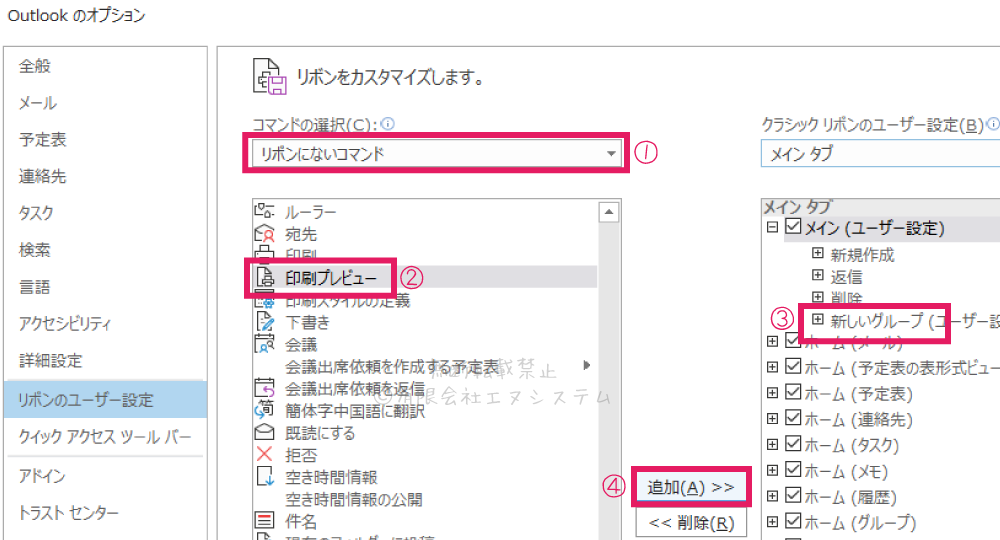The width and height of the screenshot is (1000, 540).
Task: Open 会議出席依頼を作成する予定表 submenu arrow
Action: click(x=587, y=365)
